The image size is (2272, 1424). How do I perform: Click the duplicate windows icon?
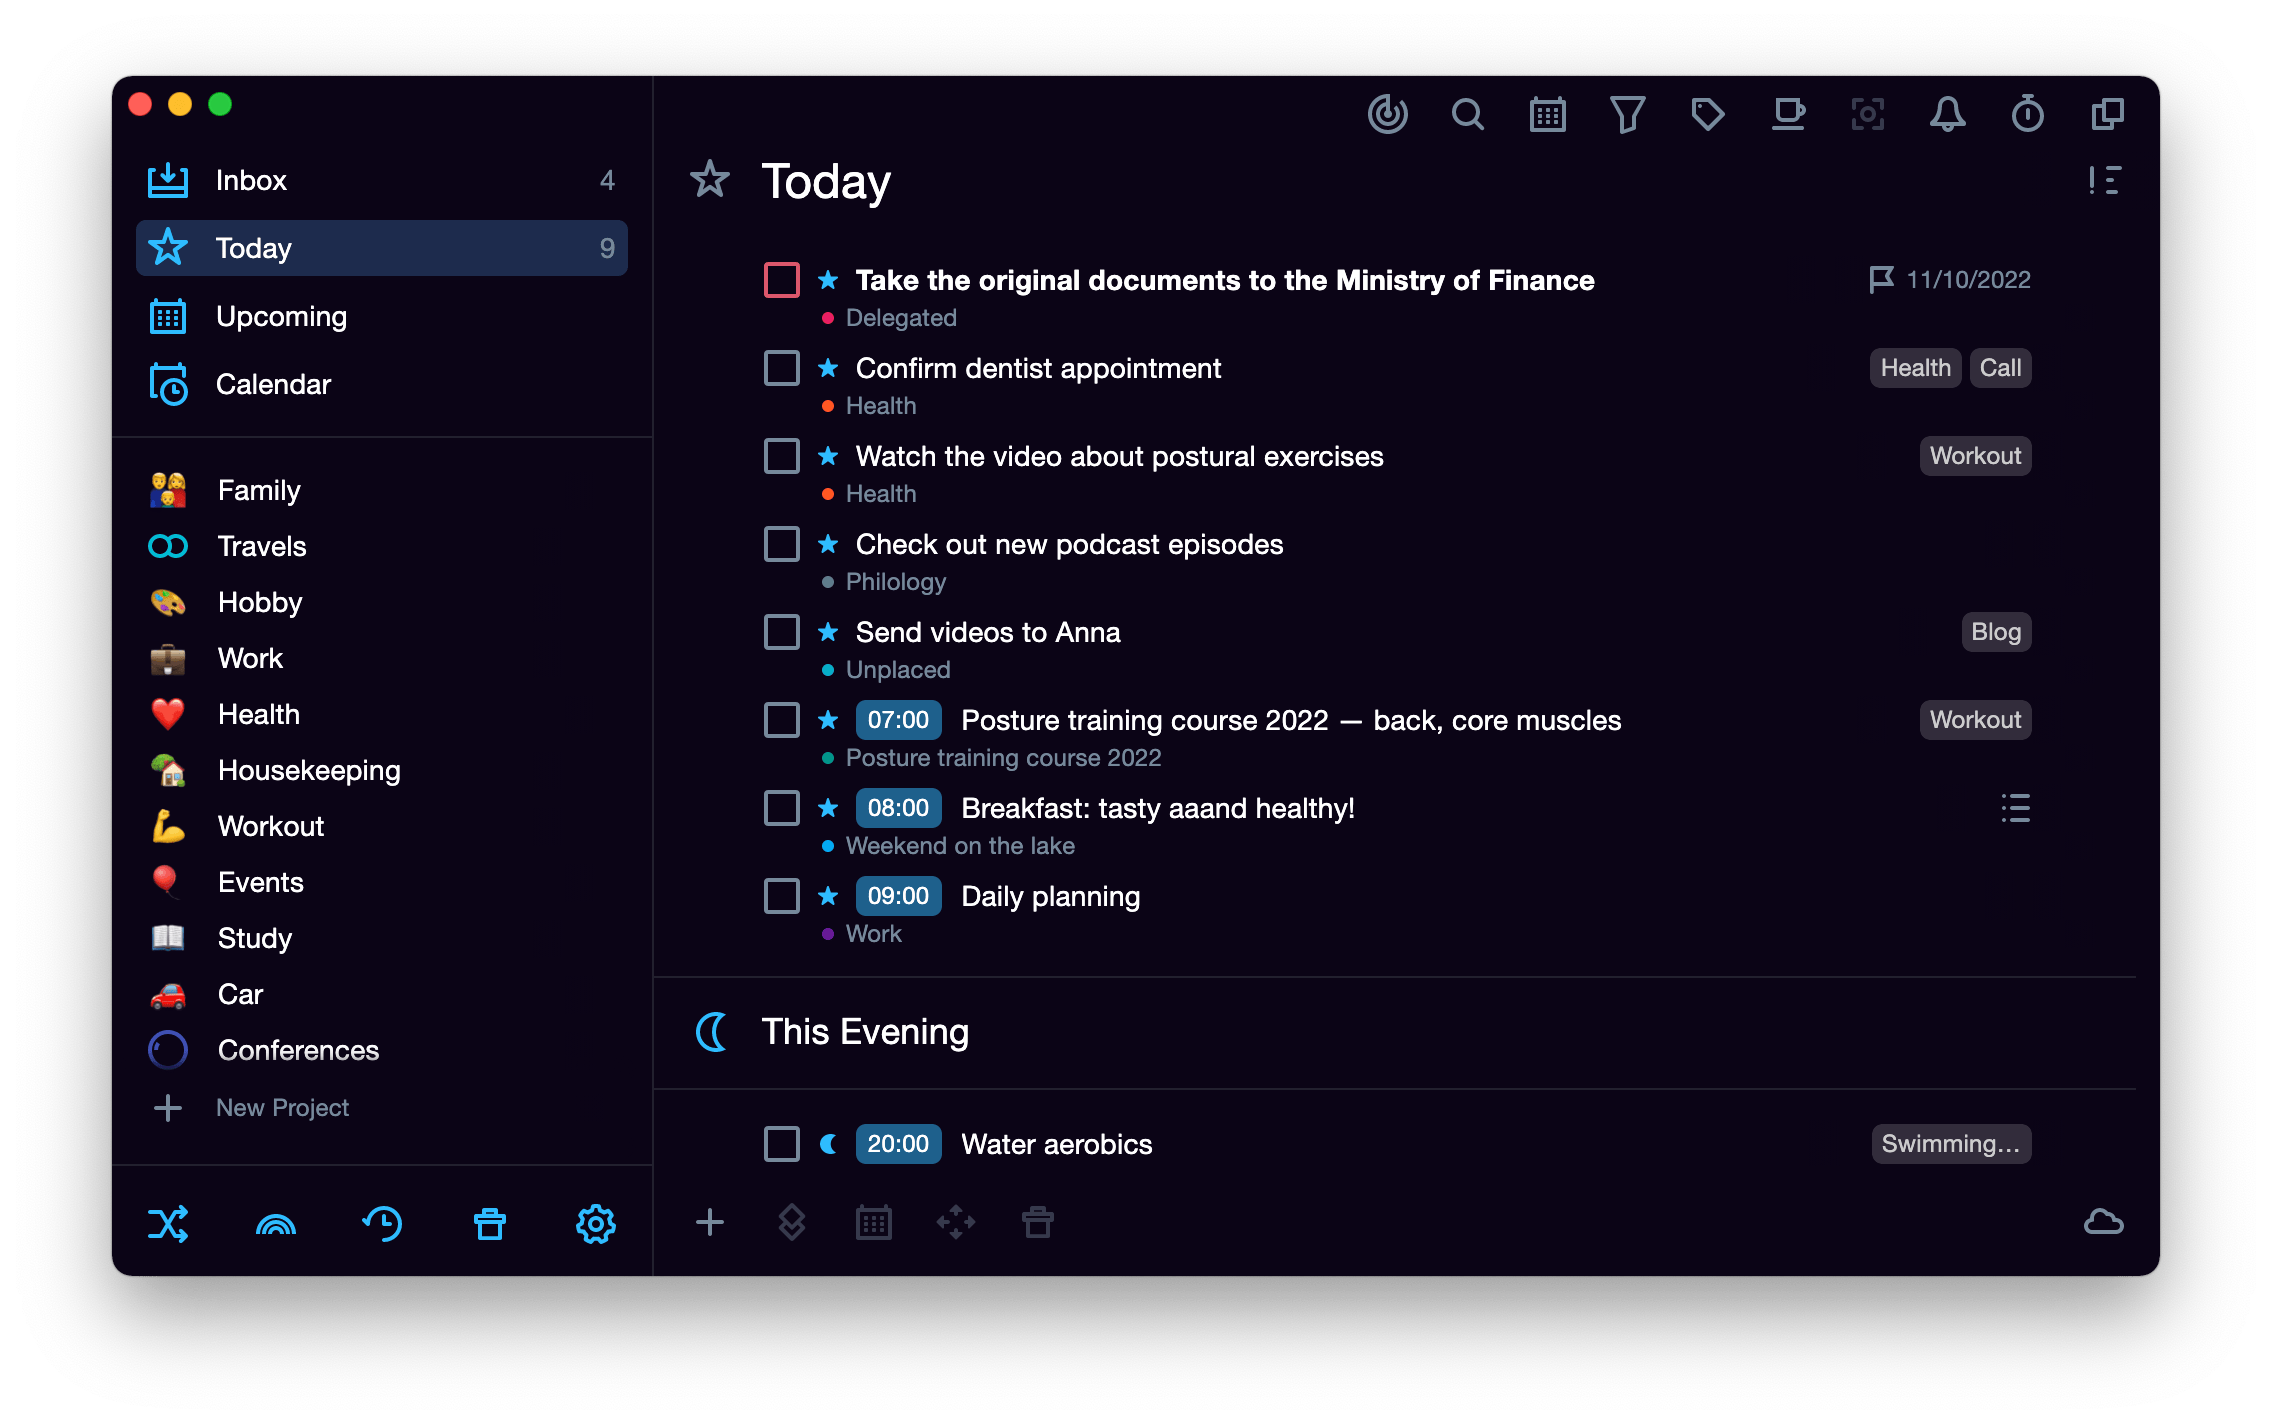(2107, 114)
